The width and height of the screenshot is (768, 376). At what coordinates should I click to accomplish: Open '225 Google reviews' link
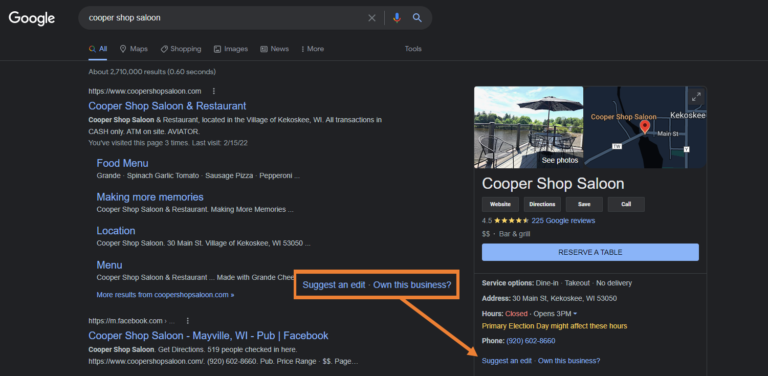tap(563, 221)
